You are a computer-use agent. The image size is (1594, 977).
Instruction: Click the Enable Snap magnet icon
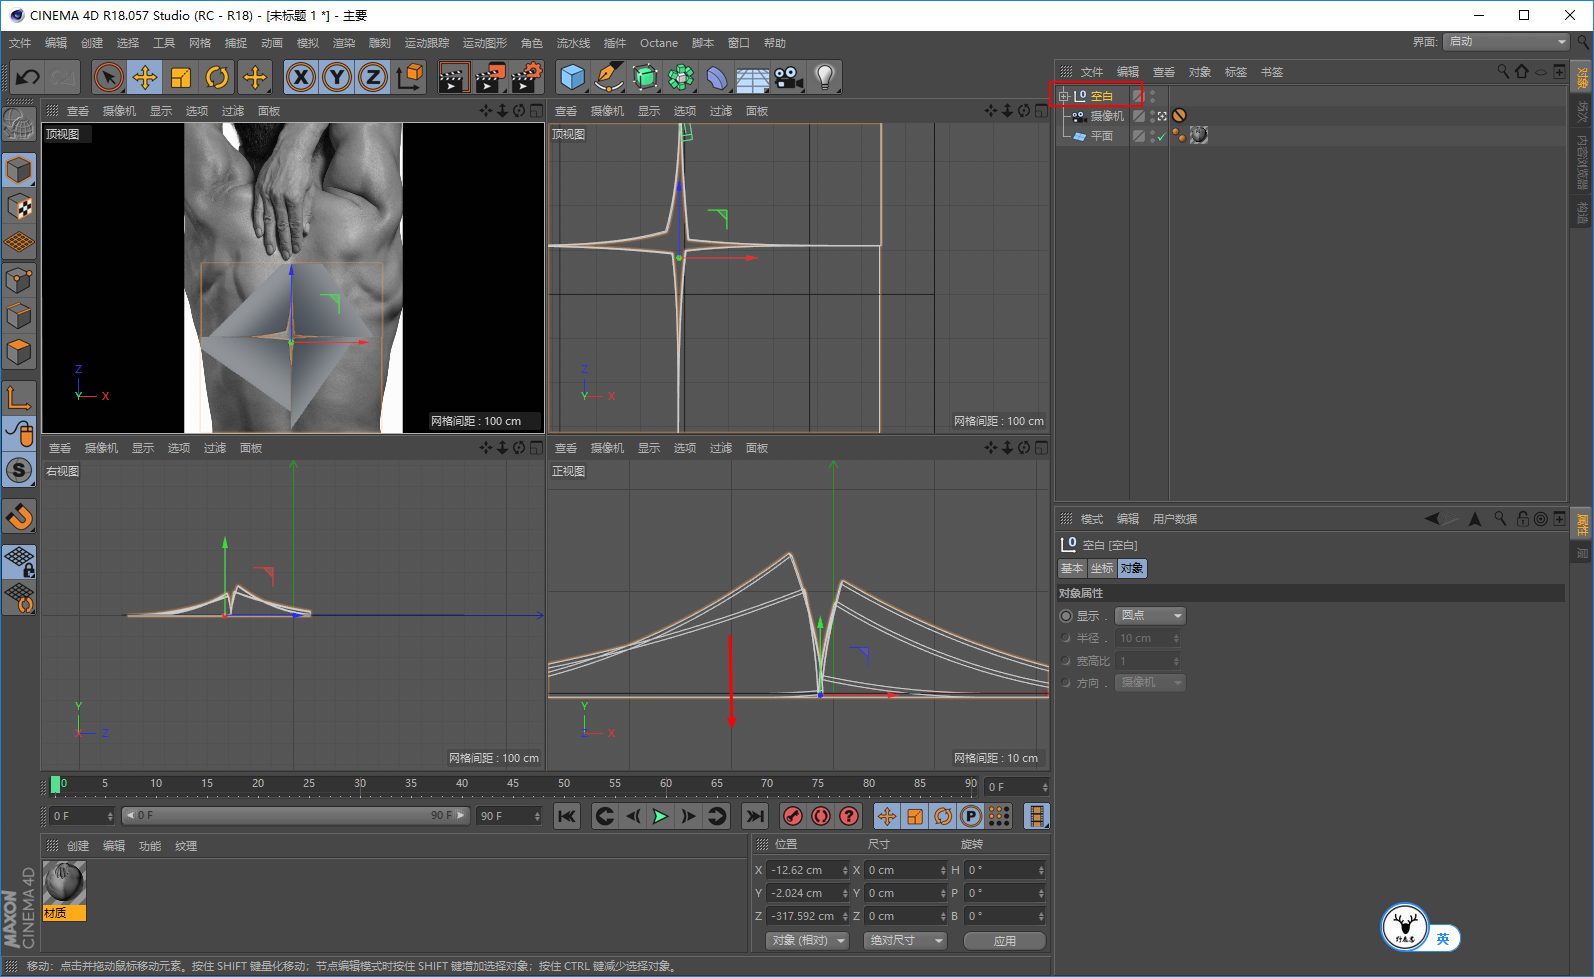19,517
